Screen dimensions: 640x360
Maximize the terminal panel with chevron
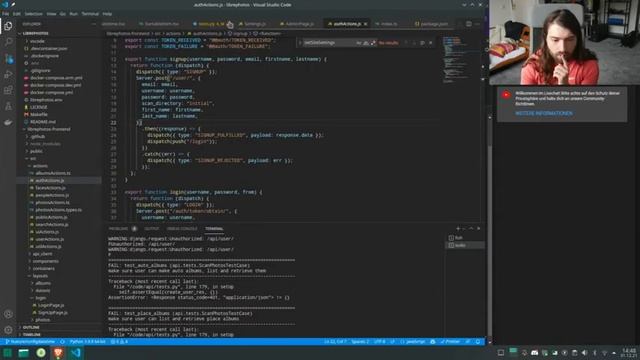point(471,229)
